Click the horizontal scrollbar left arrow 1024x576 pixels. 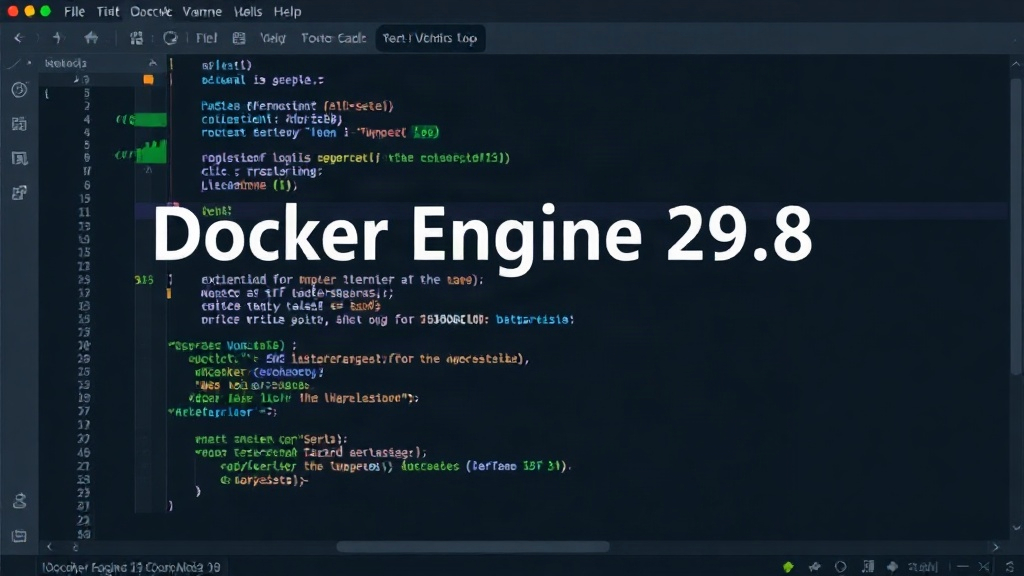tap(50, 547)
